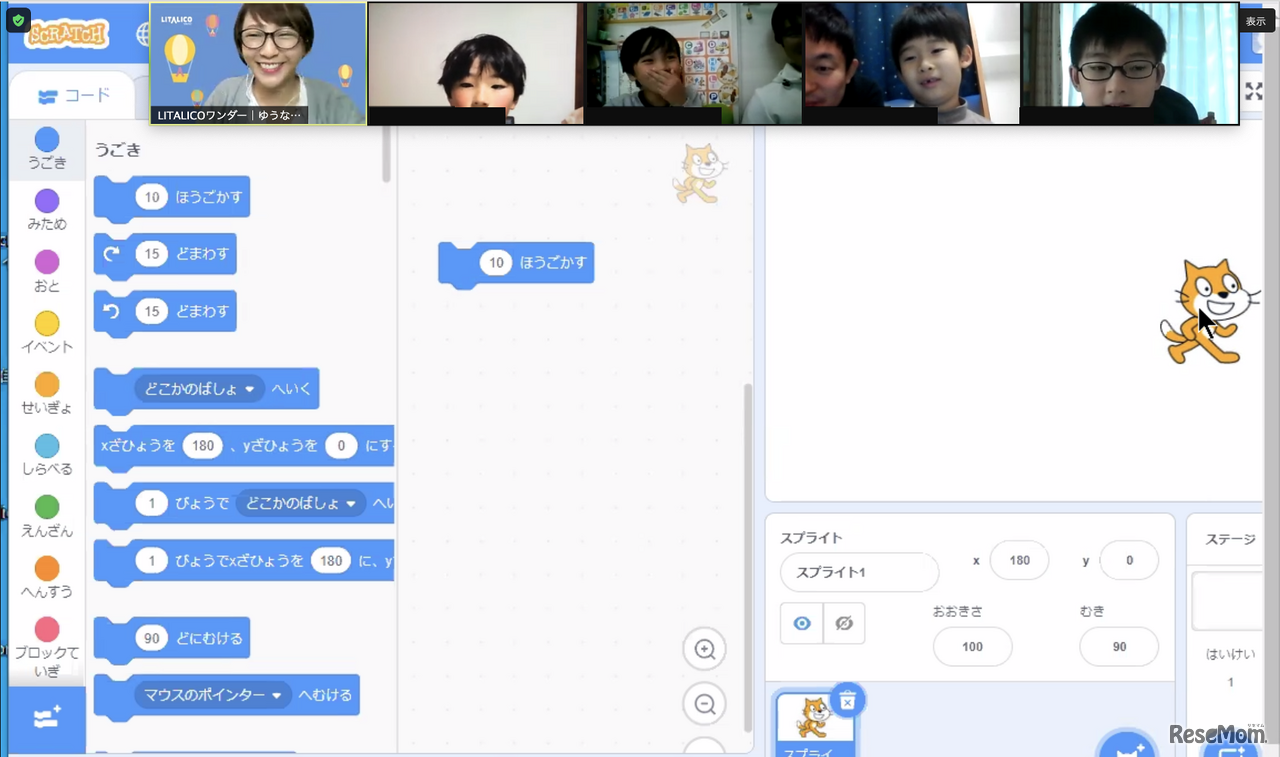Image resolution: width=1280 pixels, height=757 pixels.
Task: Select the purple みため category swatch
Action: tap(47, 201)
